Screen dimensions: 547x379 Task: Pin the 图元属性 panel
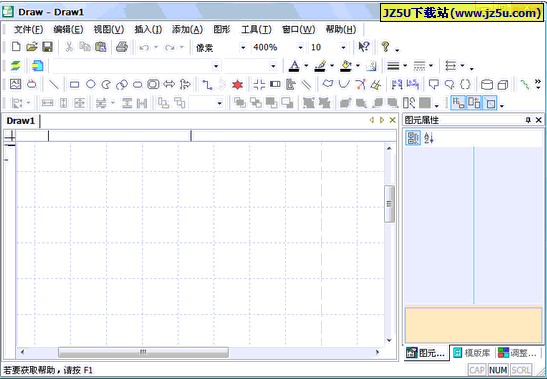528,120
